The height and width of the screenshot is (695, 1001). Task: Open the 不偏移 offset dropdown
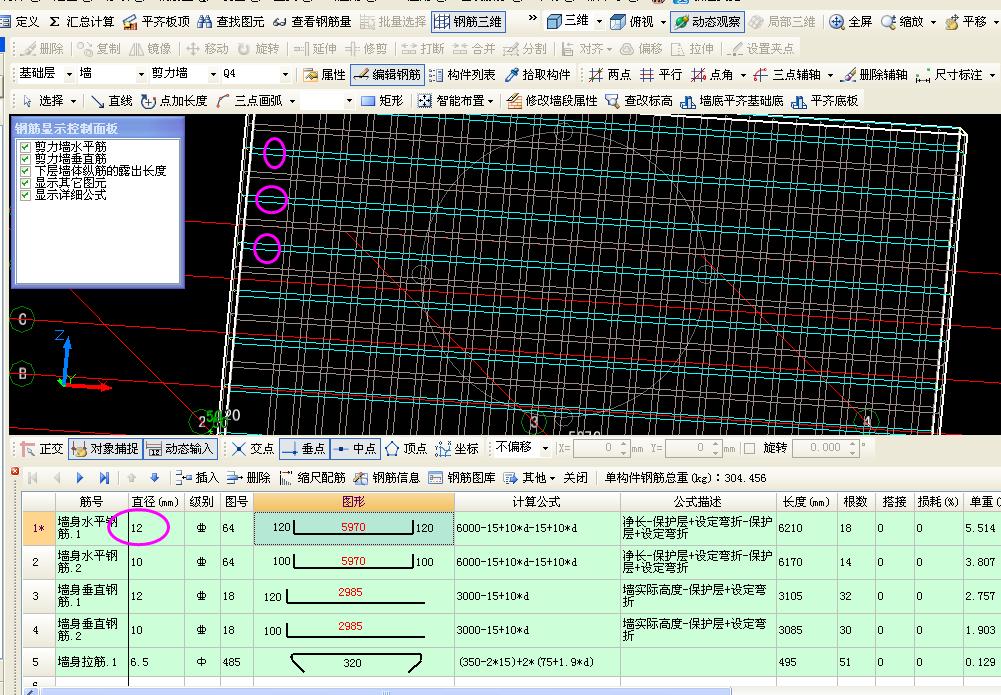(x=545, y=449)
